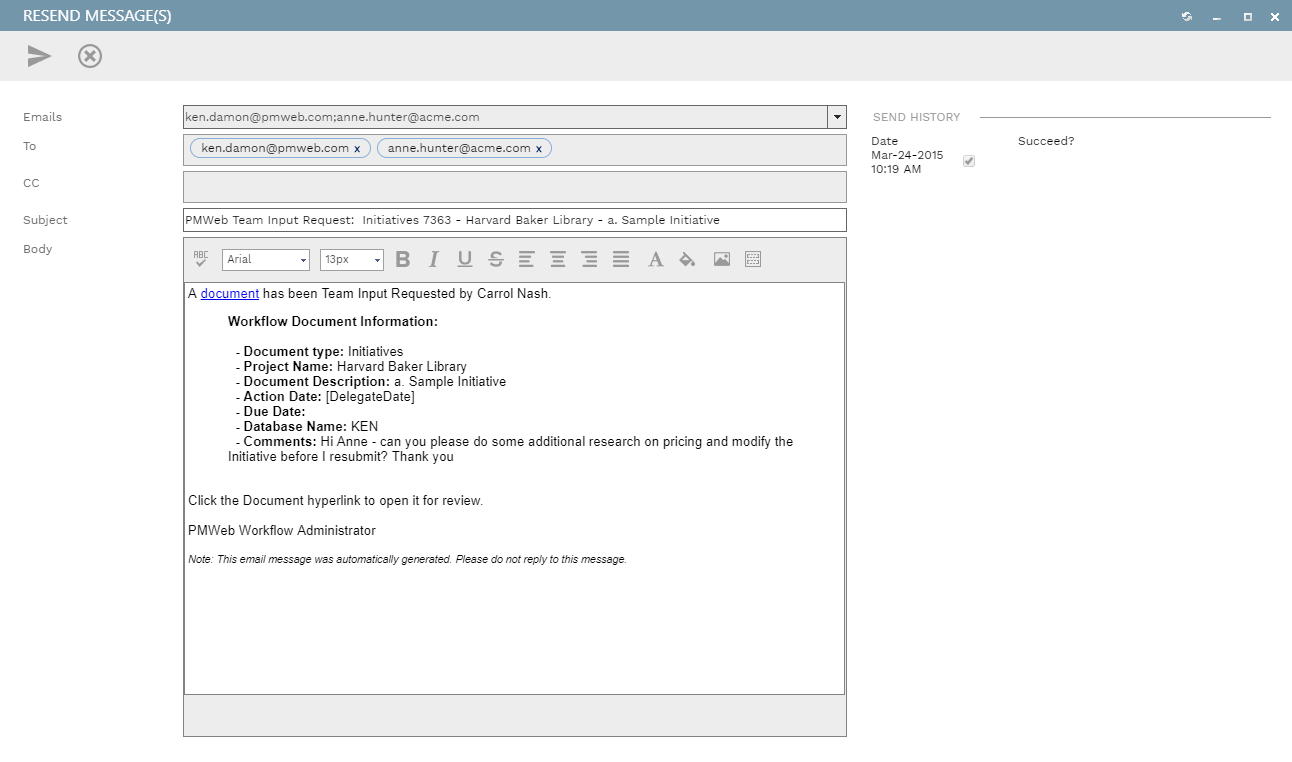Open the font text color picker
Screen dimensions: 1292x762
tap(656, 260)
